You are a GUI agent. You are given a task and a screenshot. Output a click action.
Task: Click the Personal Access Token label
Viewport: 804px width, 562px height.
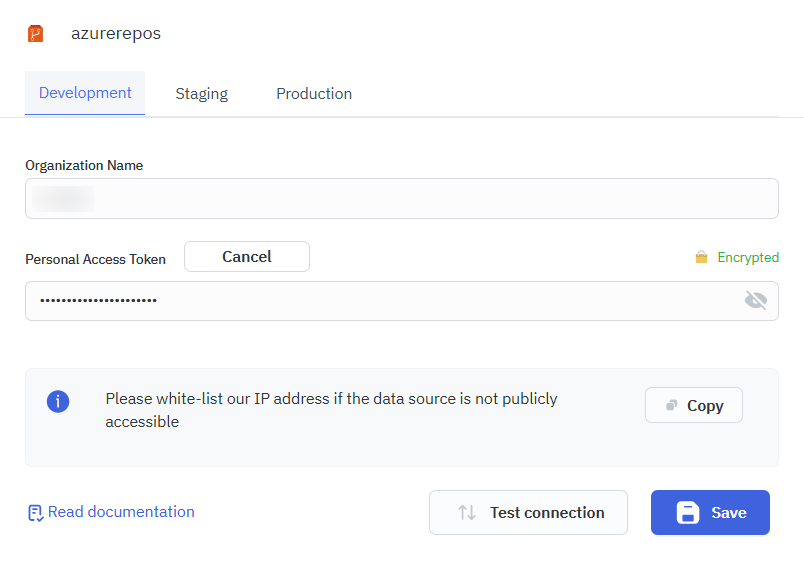[x=95, y=259]
